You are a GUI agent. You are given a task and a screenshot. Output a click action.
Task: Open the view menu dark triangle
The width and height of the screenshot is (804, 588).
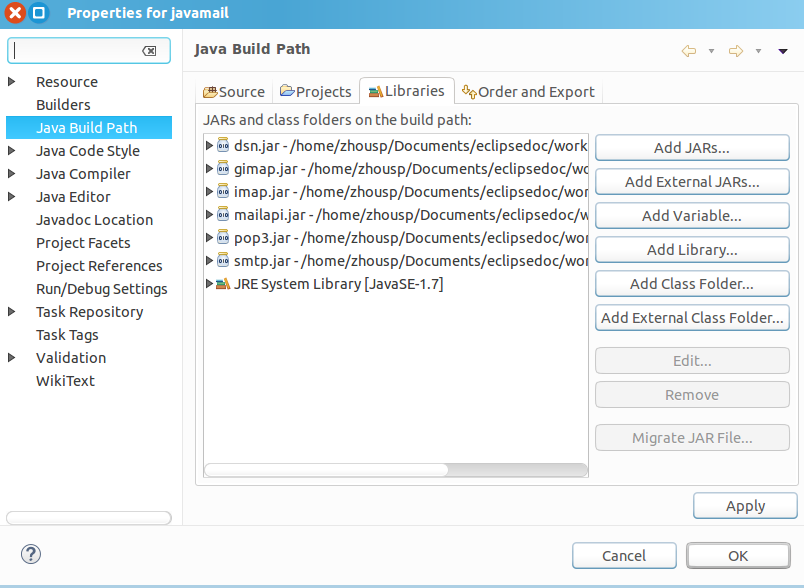tap(783, 51)
